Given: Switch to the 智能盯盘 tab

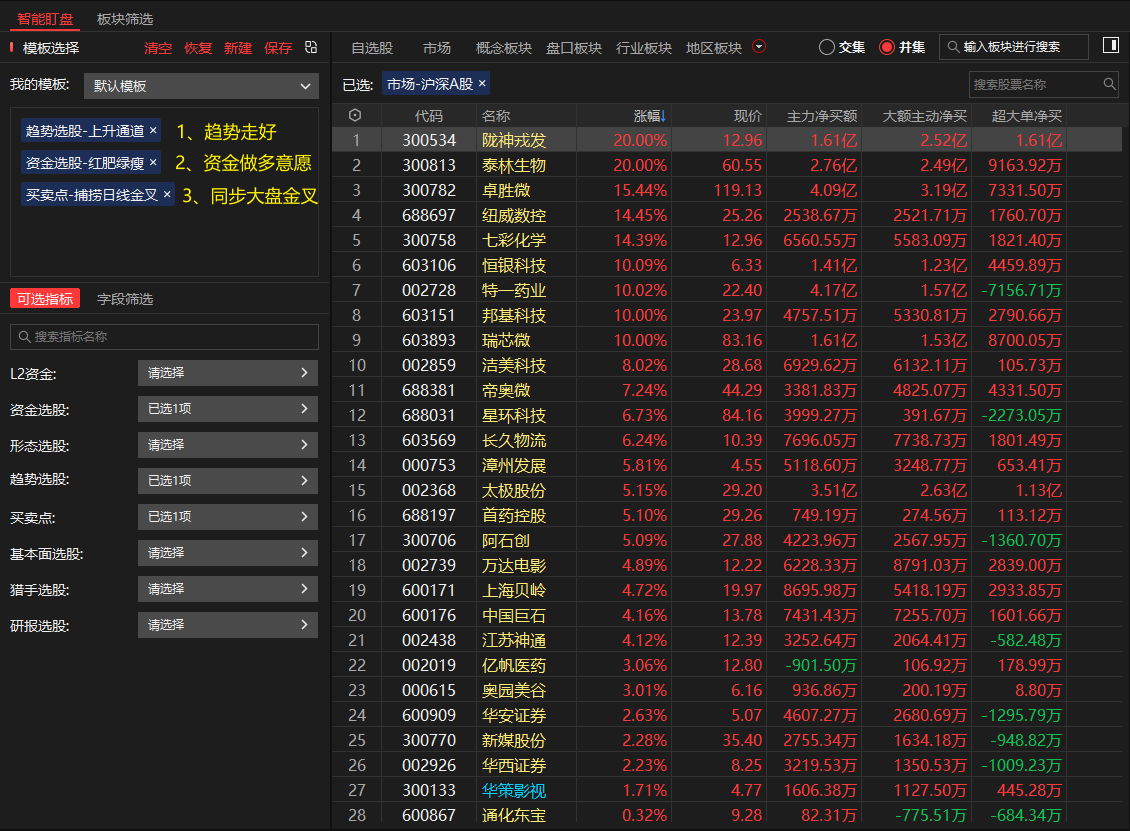Looking at the screenshot, I should [45, 19].
